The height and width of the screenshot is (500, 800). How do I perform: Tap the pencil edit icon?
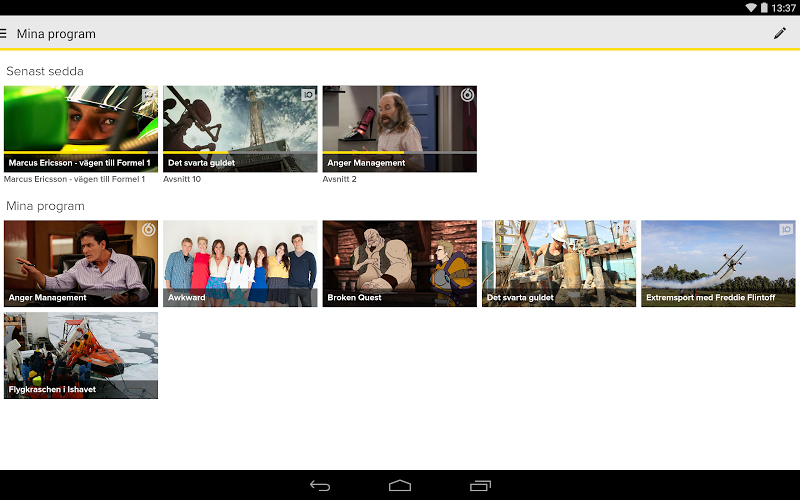[x=780, y=33]
